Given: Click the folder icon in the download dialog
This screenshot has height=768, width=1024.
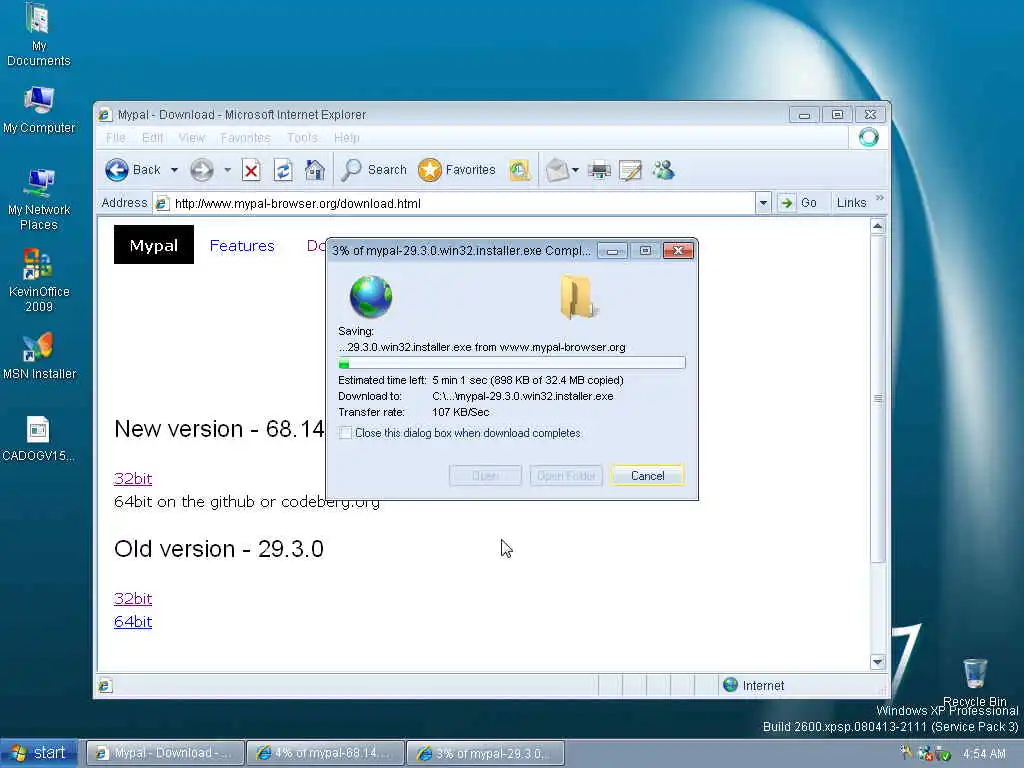Looking at the screenshot, I should (x=577, y=296).
